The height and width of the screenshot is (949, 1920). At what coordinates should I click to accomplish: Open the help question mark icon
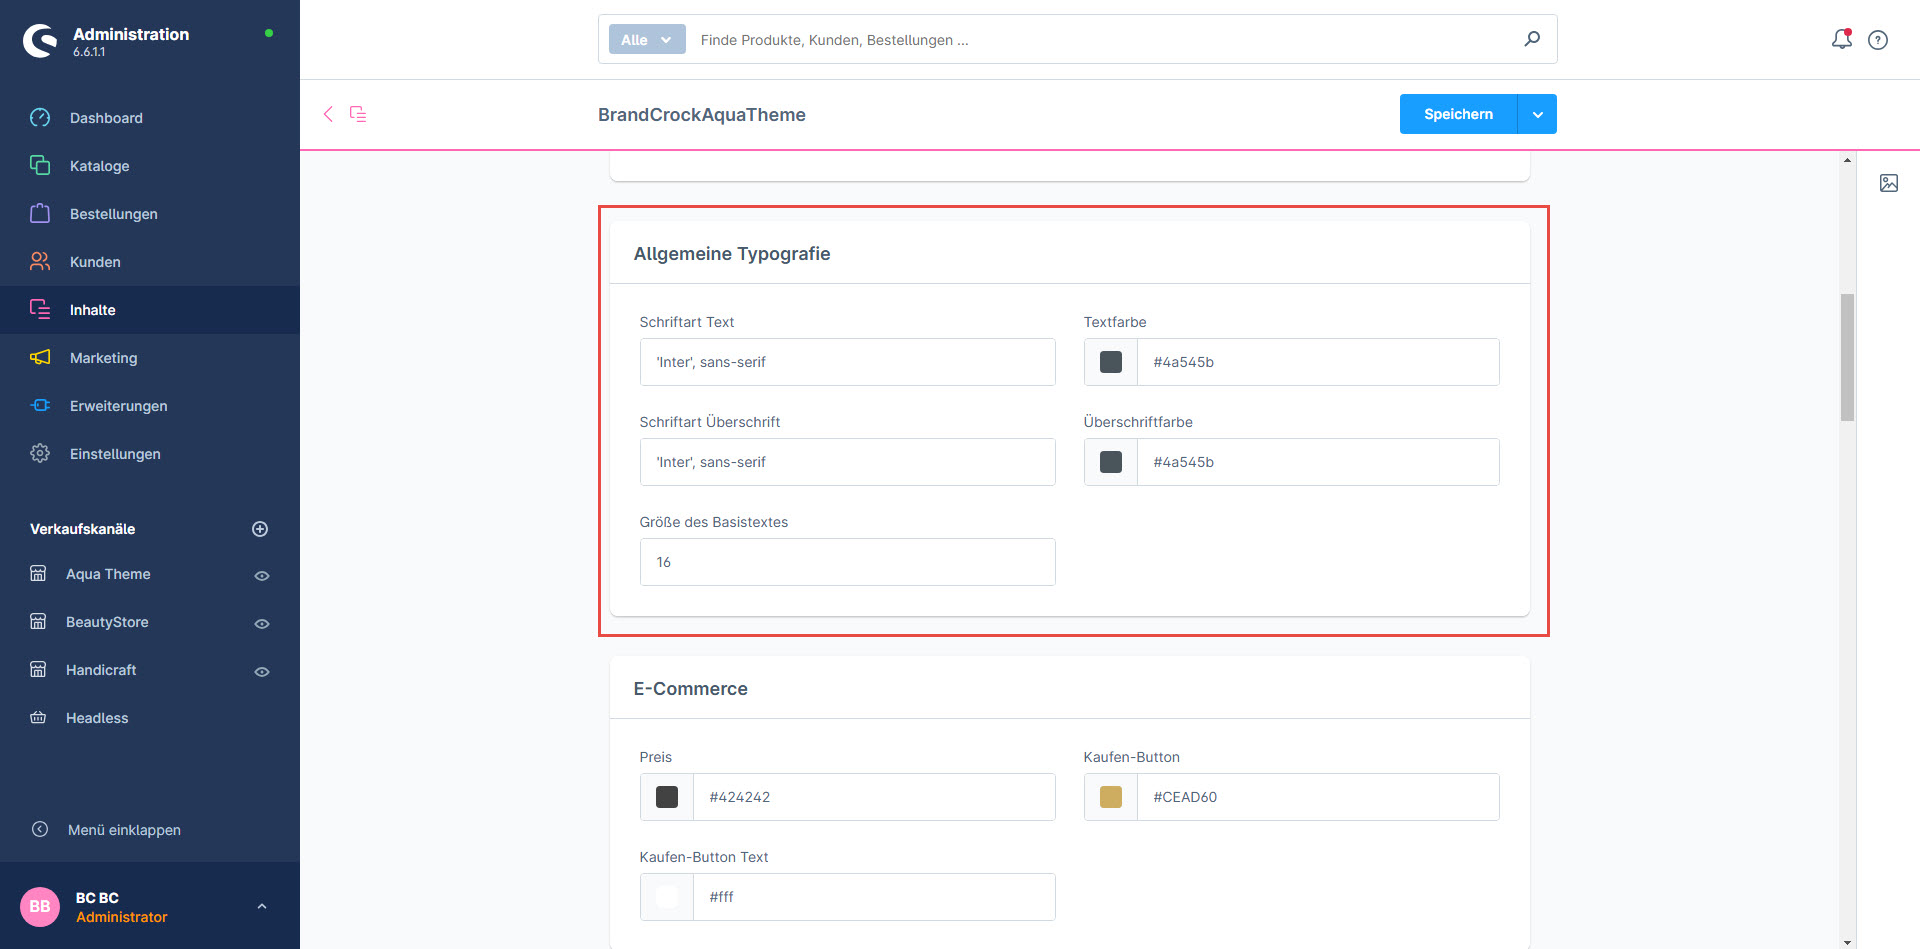[x=1878, y=40]
